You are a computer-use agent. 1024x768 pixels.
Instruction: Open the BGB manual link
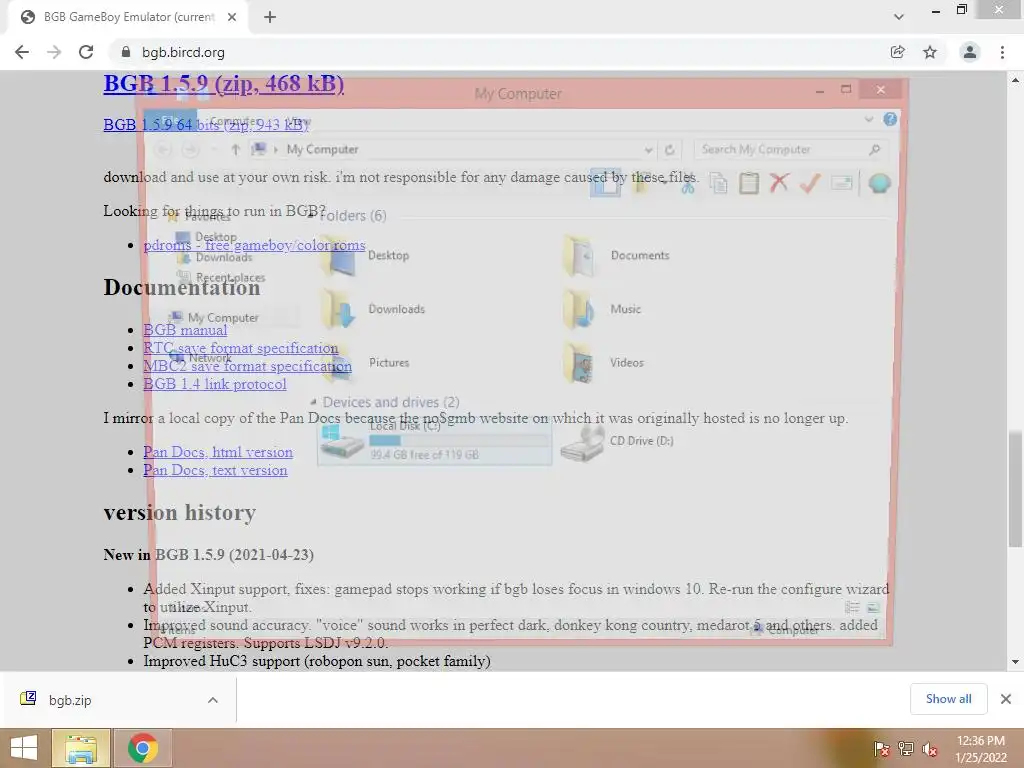185,330
